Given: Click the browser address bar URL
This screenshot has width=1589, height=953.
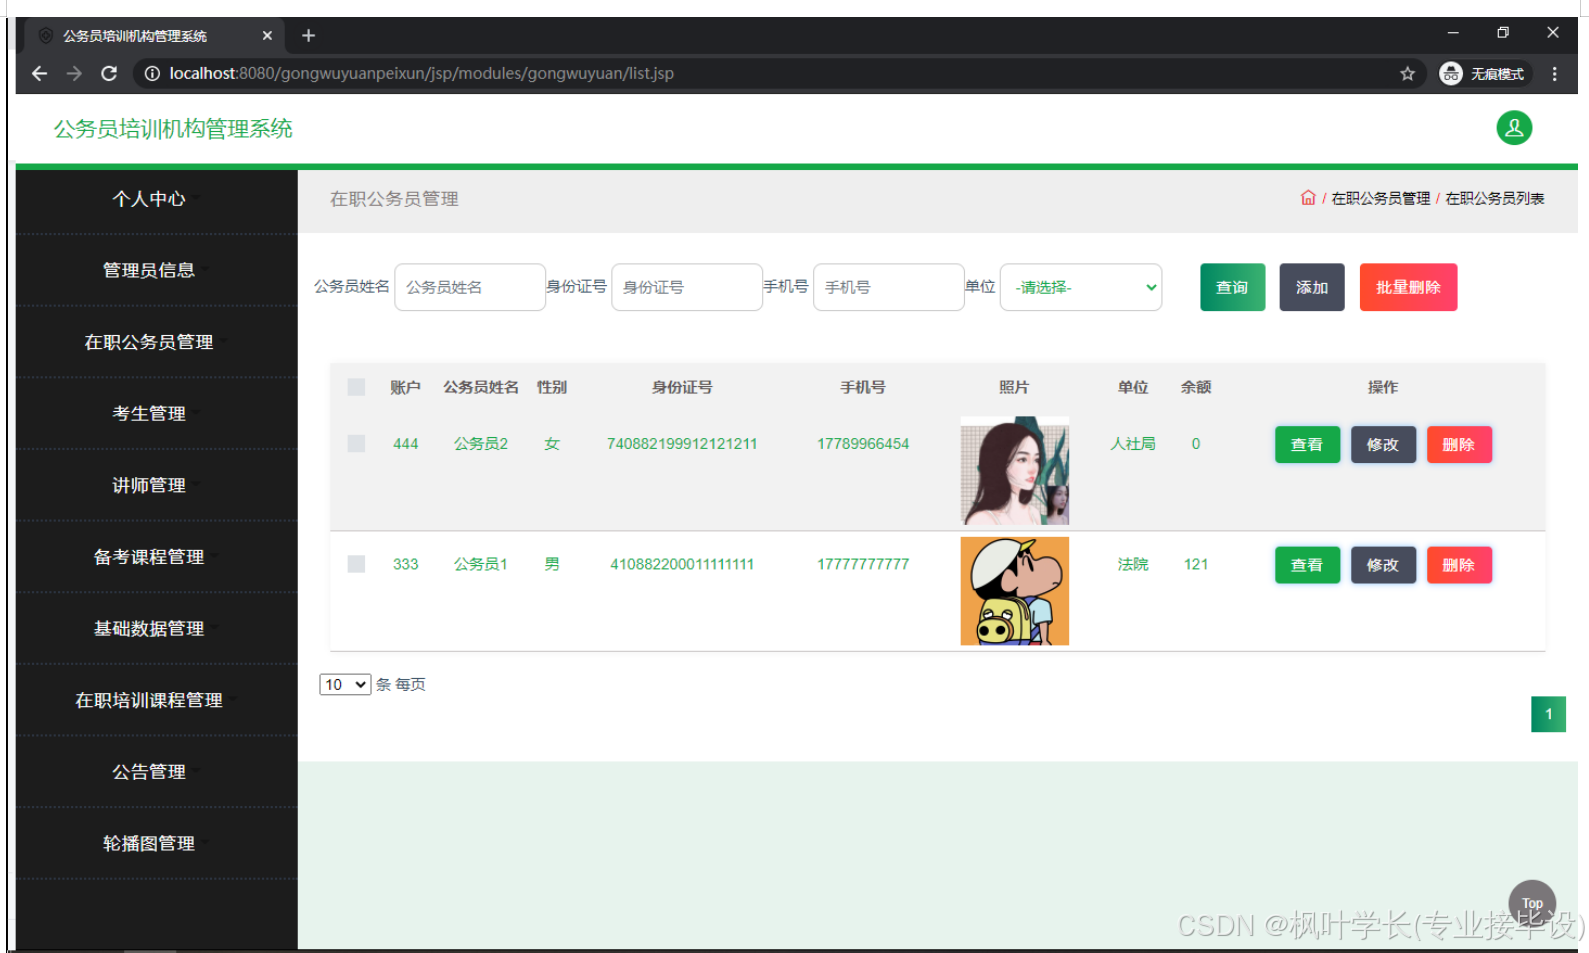Looking at the screenshot, I should (x=421, y=74).
